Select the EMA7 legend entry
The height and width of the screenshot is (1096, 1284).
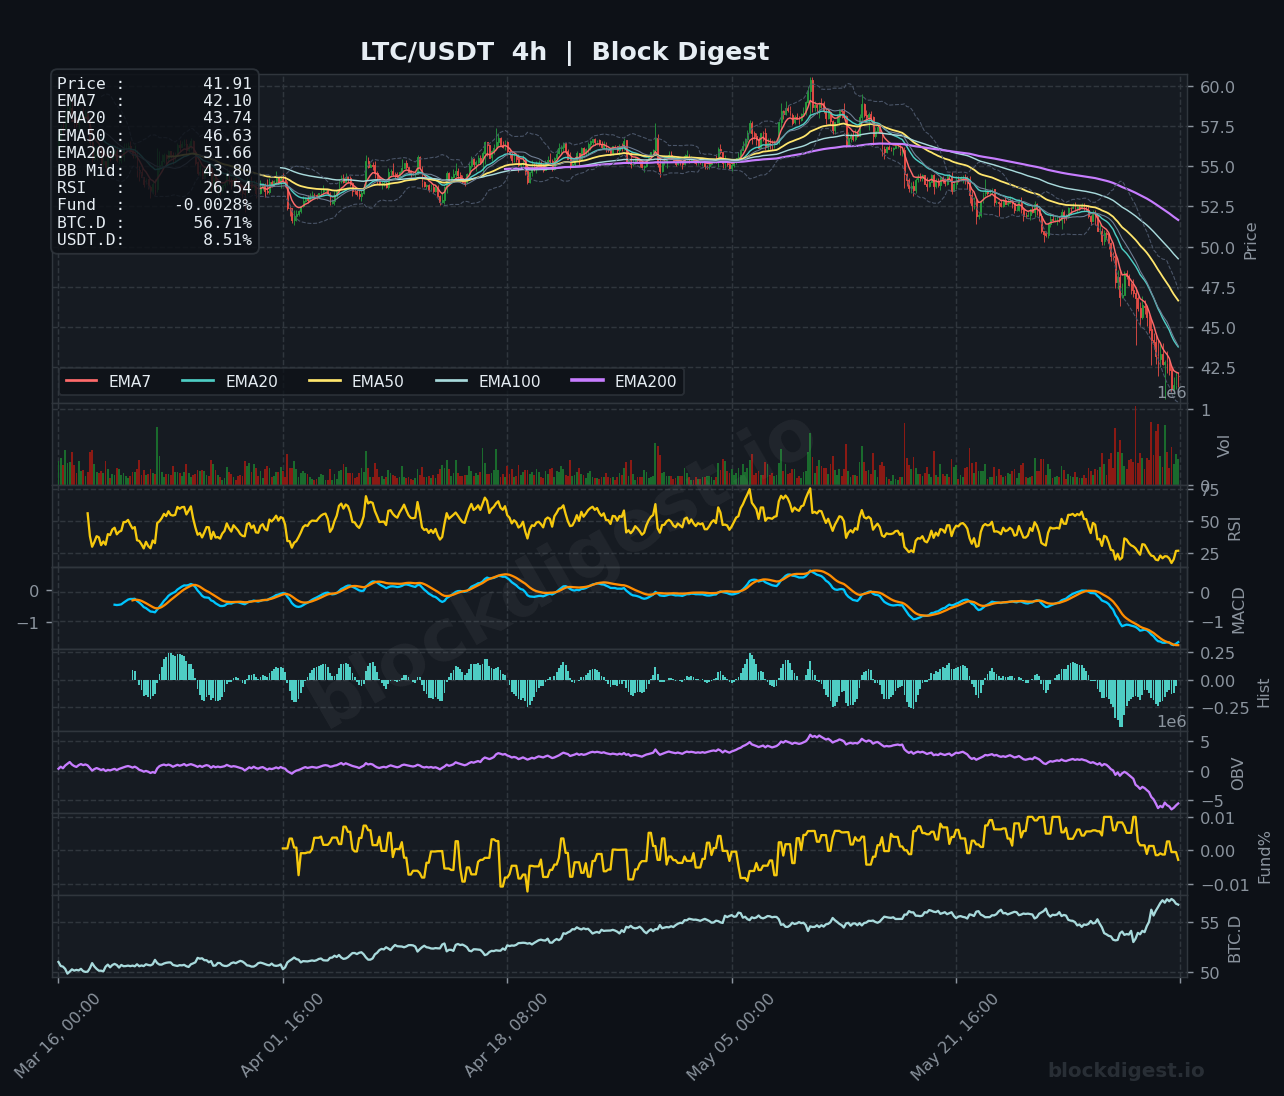(108, 381)
